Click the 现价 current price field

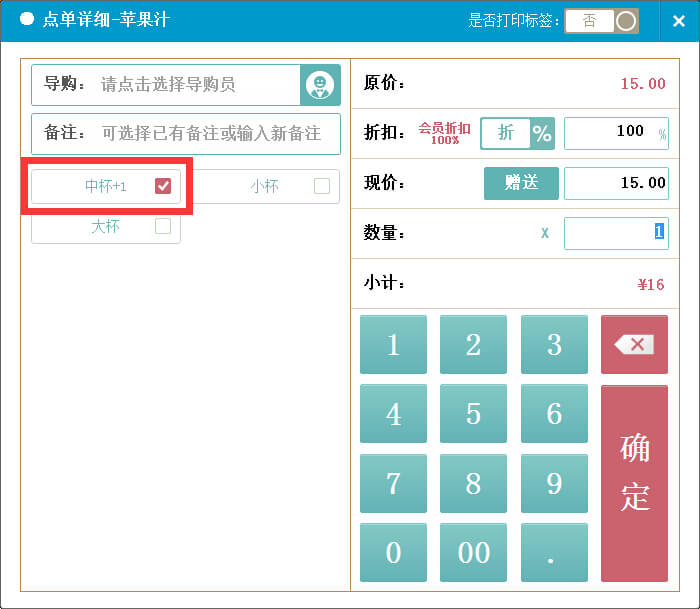(615, 183)
